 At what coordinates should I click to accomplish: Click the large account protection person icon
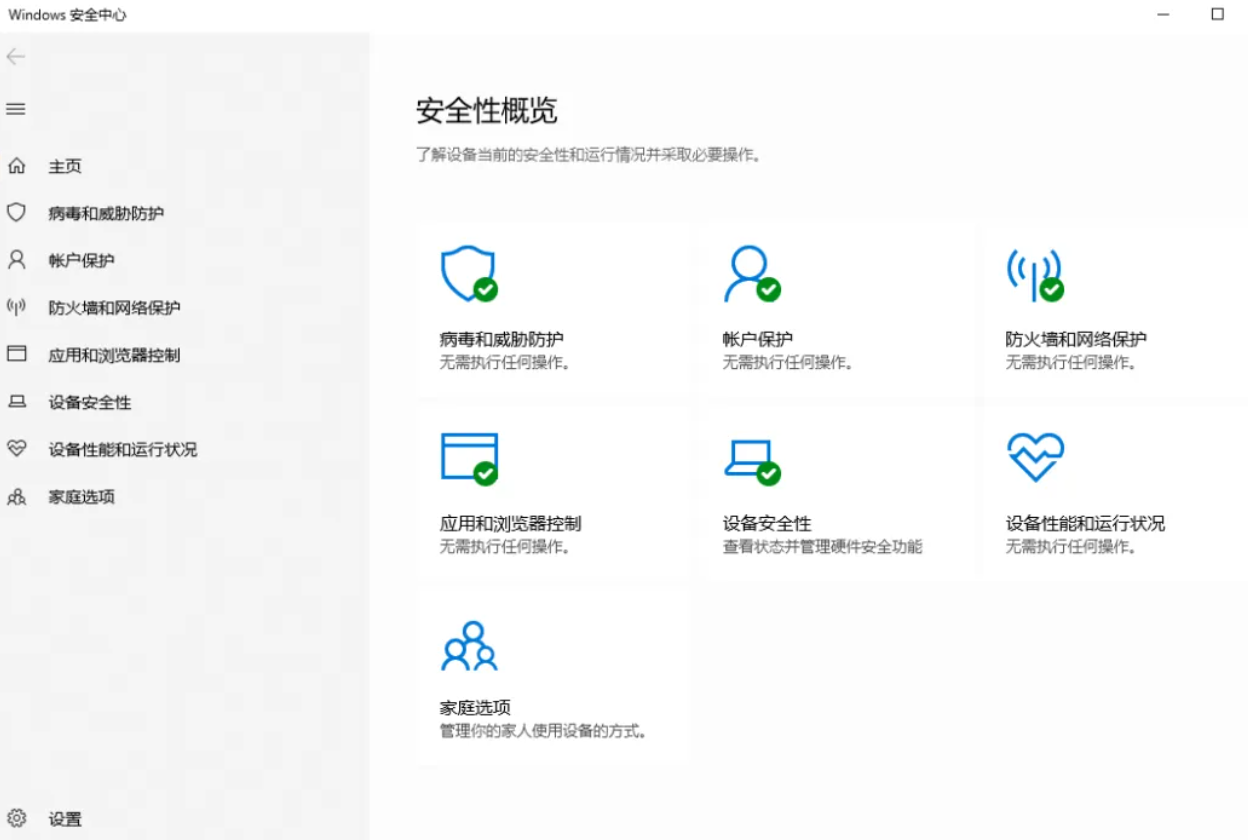click(x=752, y=273)
